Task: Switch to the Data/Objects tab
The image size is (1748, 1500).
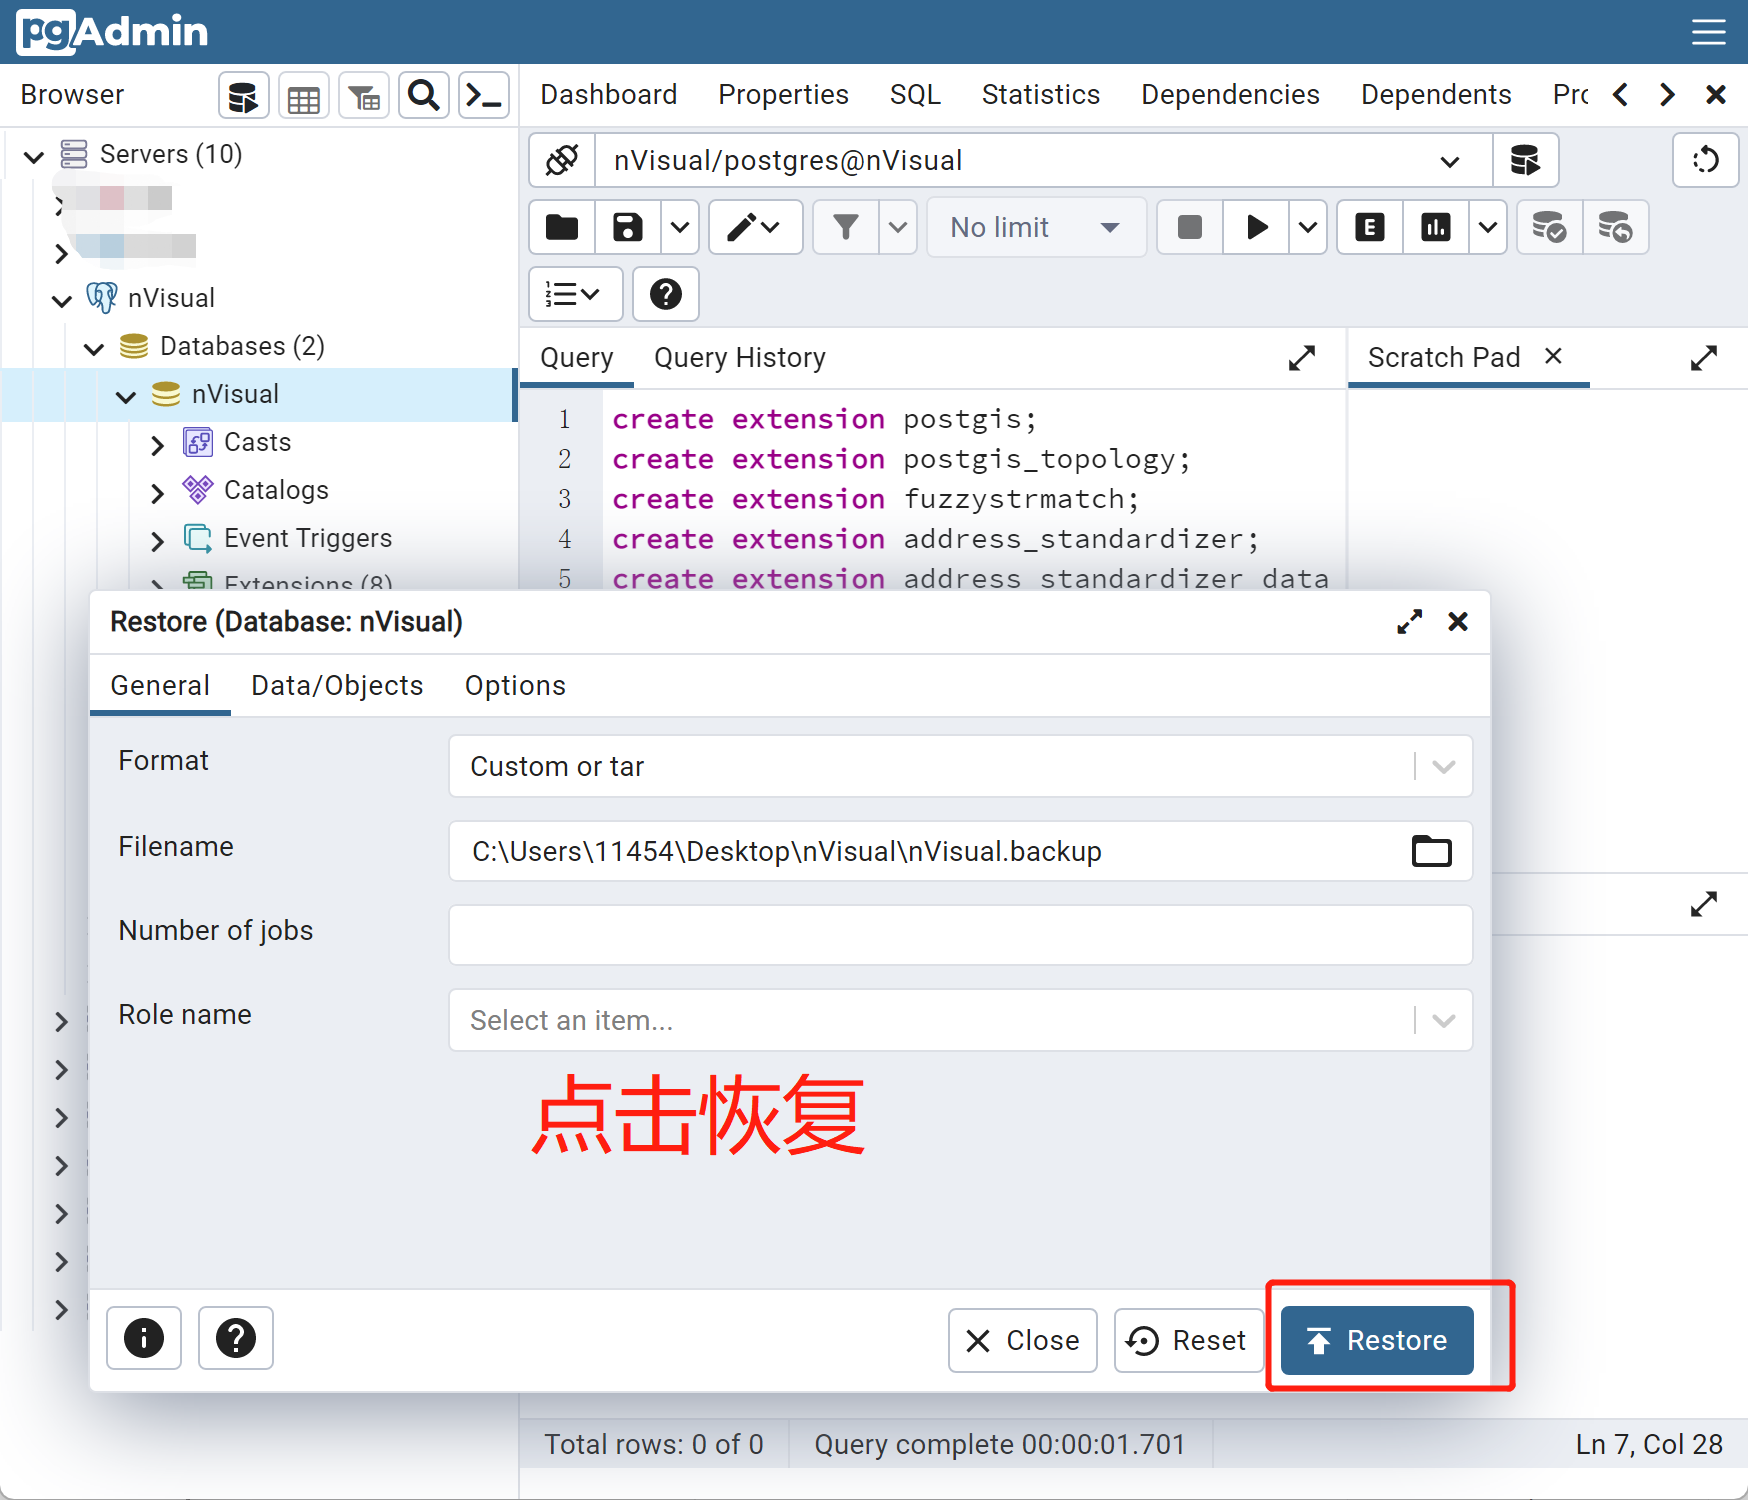Action: coord(337,686)
